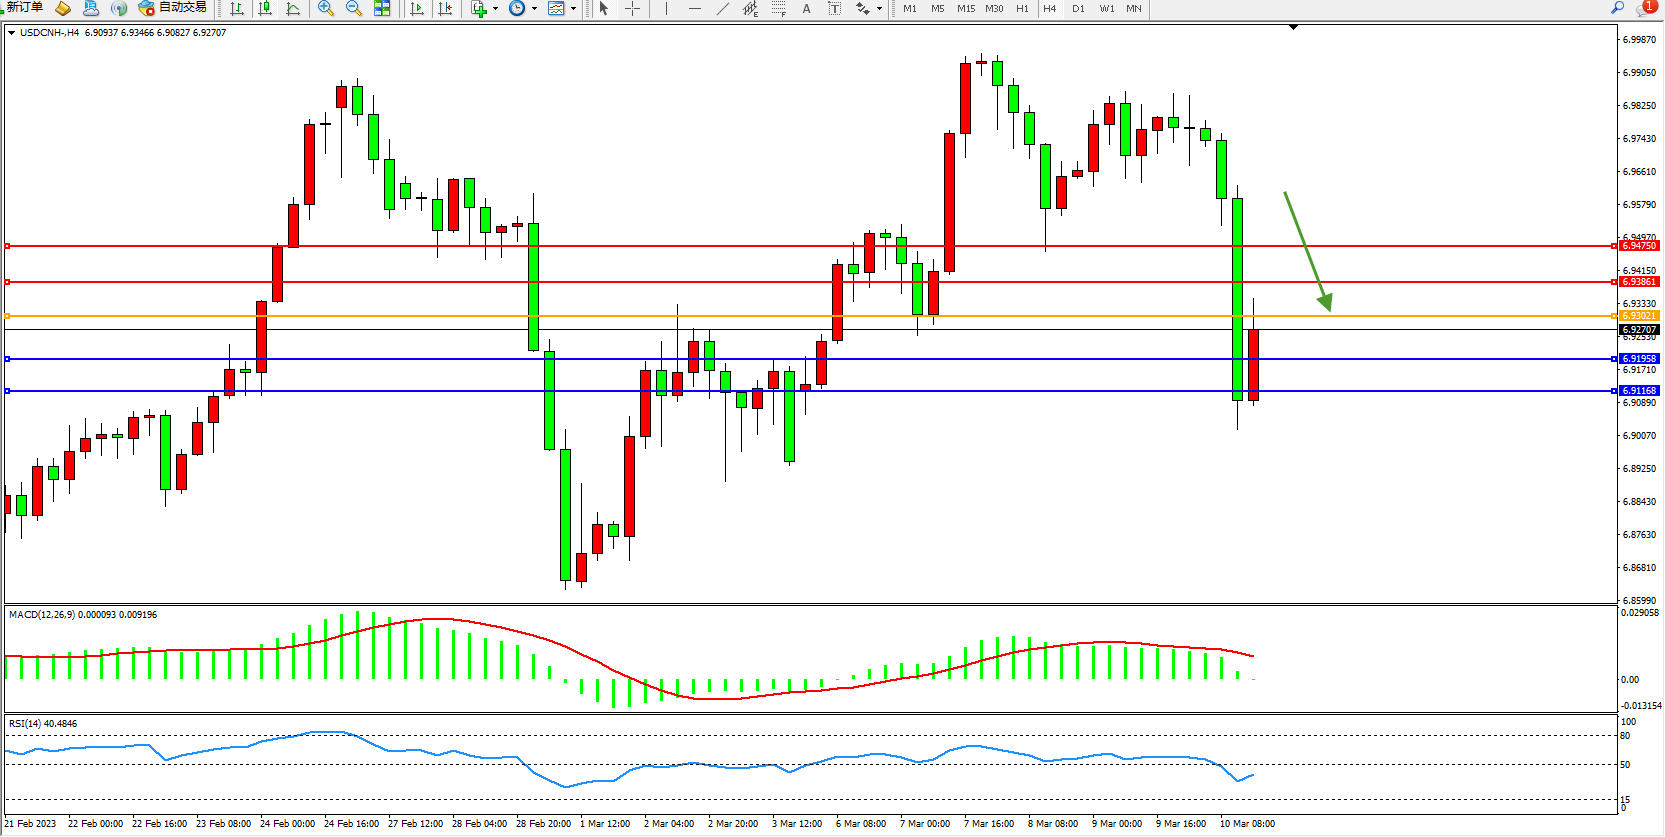Click the orange 6.93021 price level label
The height and width of the screenshot is (837, 1665).
tap(1639, 316)
